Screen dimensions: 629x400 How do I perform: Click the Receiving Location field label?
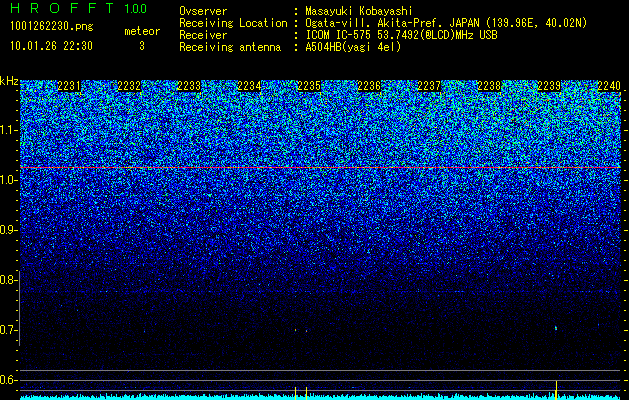click(233, 23)
